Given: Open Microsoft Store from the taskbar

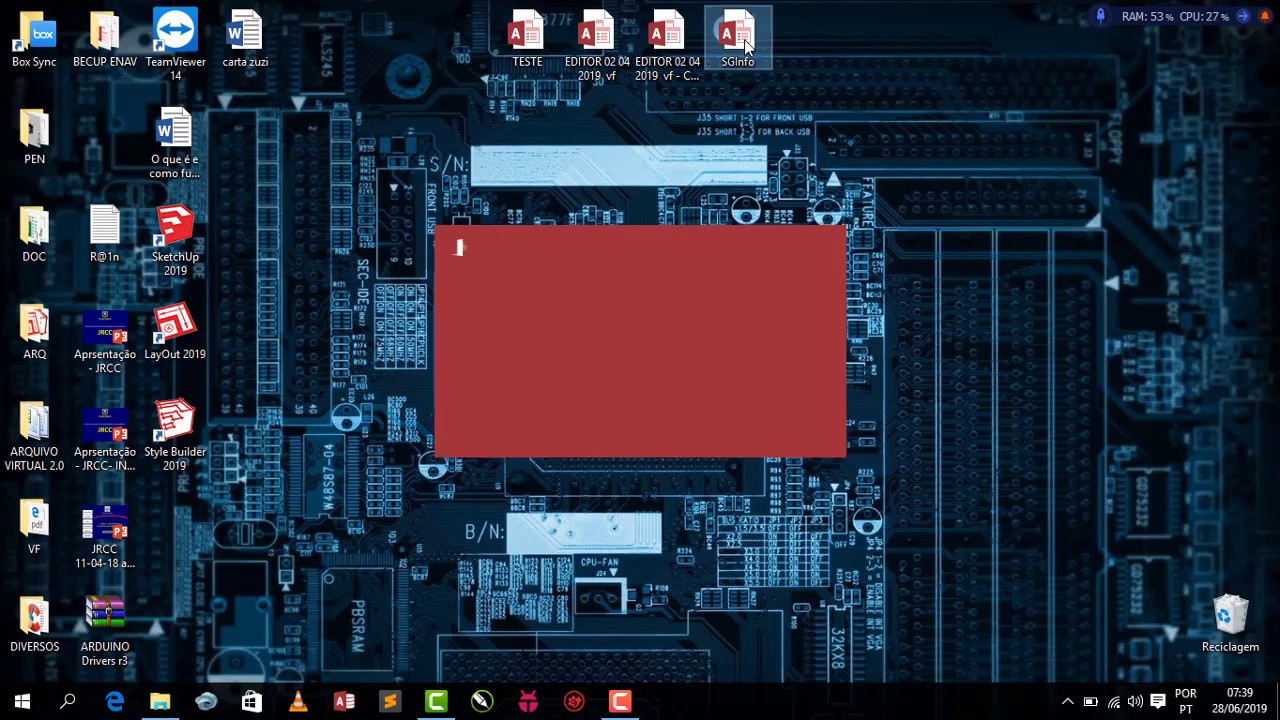Looking at the screenshot, I should click(x=252, y=702).
